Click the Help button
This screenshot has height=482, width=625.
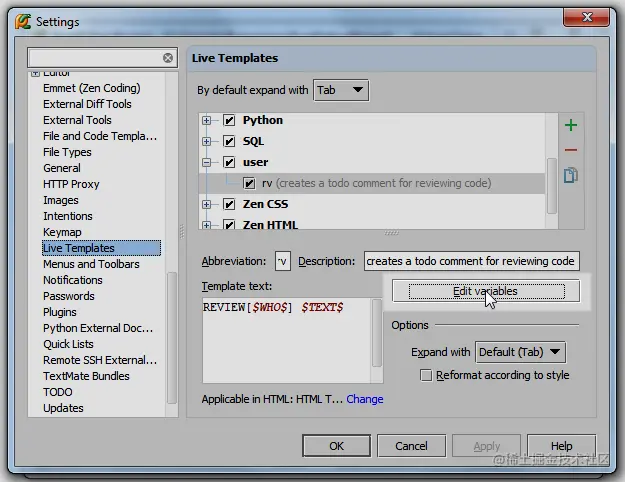pos(561,446)
